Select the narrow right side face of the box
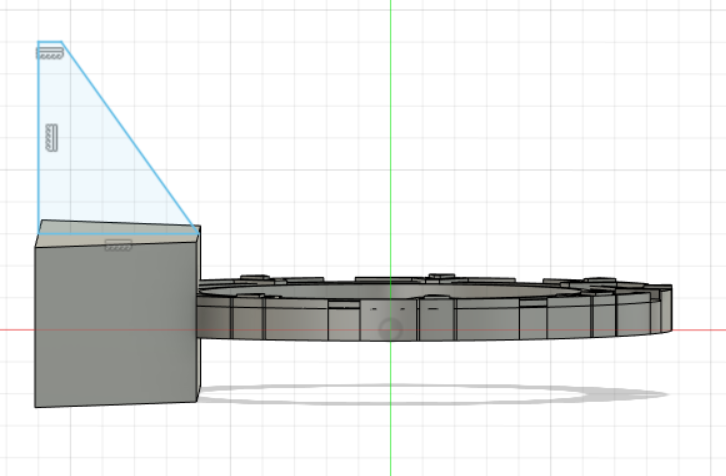 pos(199,313)
